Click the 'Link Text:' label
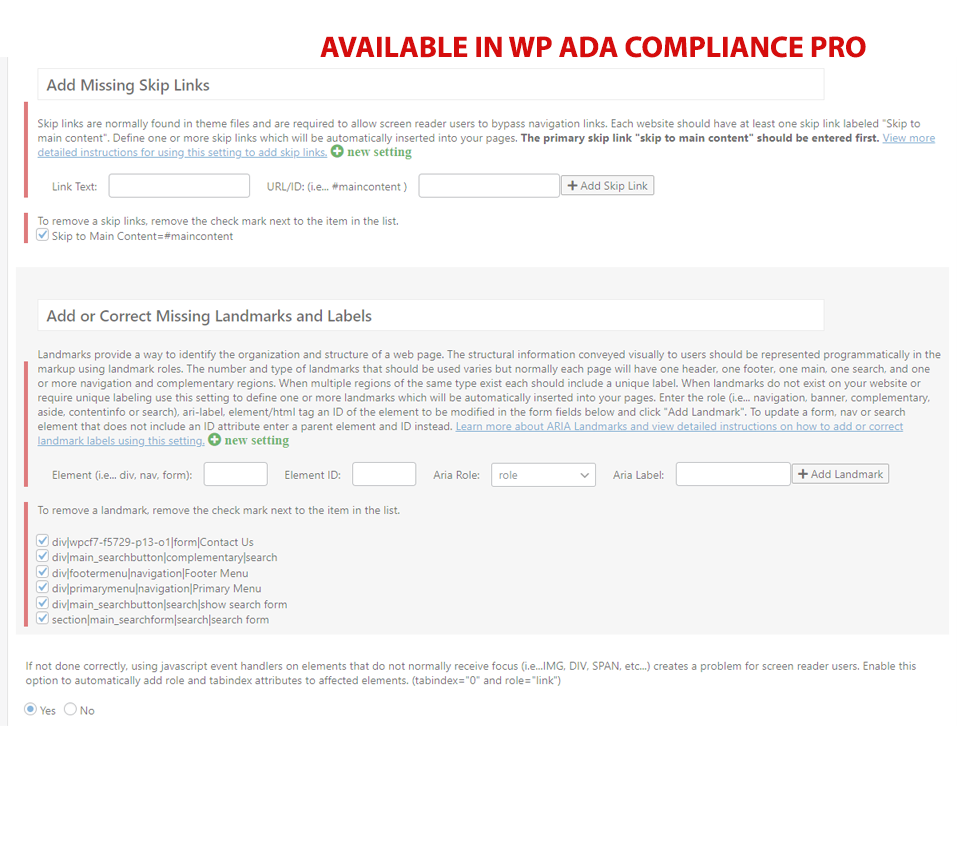The image size is (957, 851). coord(74,187)
